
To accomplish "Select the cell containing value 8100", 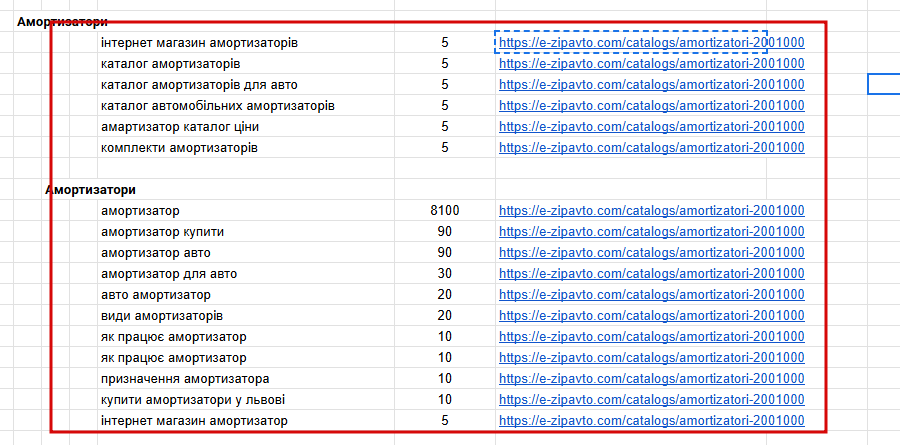I will tap(445, 211).
